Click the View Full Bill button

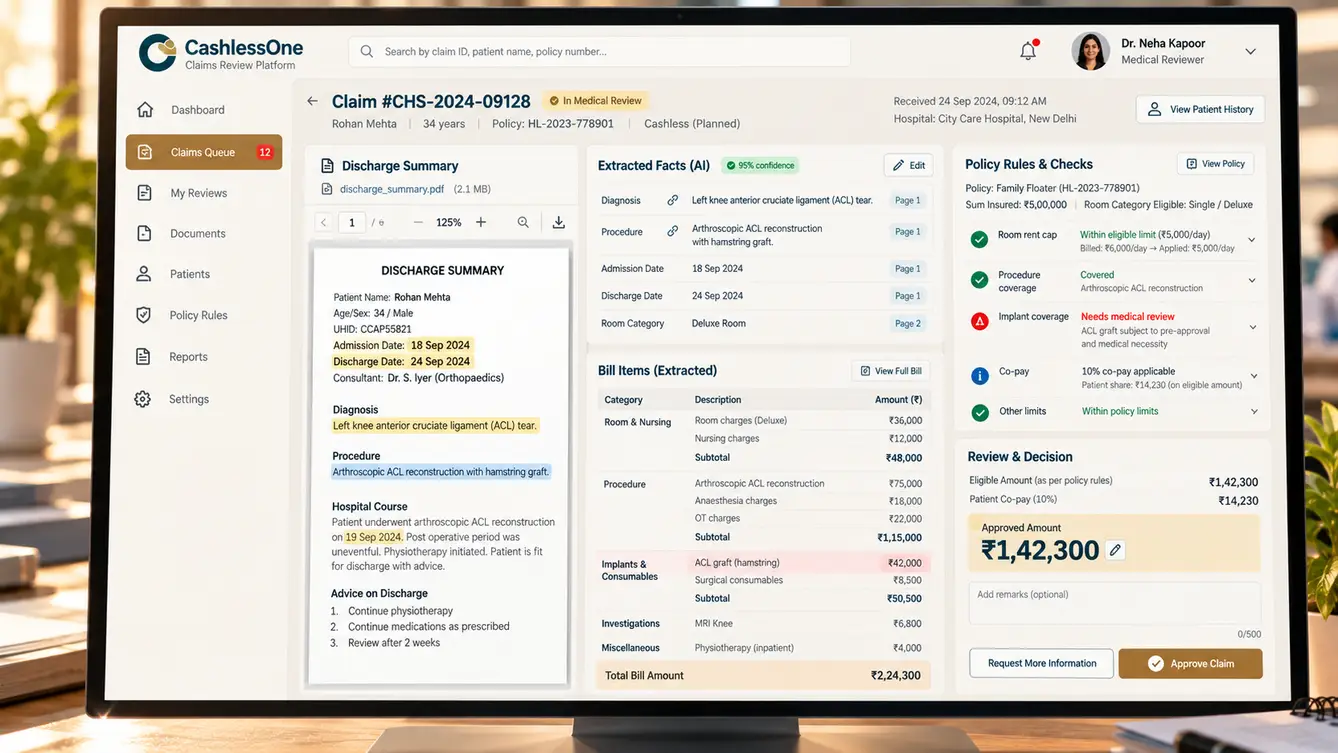[890, 371]
